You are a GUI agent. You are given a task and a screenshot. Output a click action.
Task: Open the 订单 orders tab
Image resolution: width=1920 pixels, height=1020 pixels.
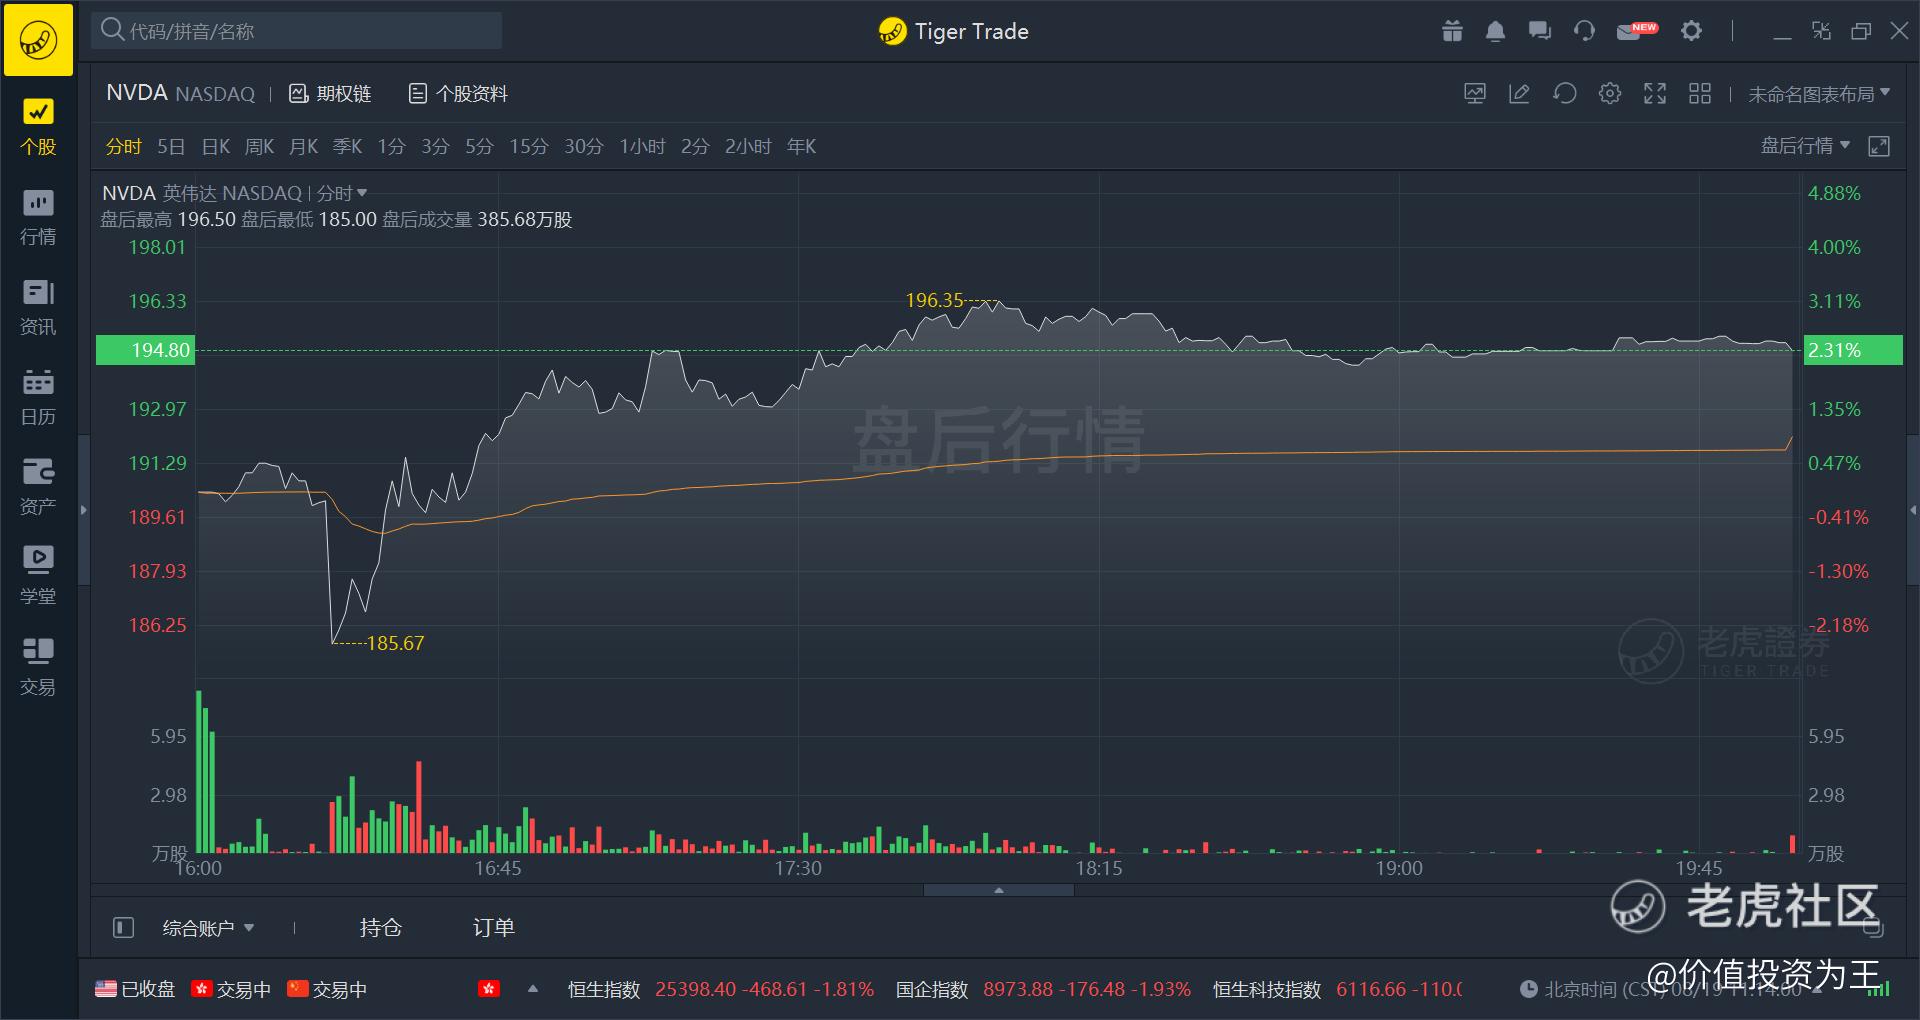pyautogui.click(x=494, y=927)
